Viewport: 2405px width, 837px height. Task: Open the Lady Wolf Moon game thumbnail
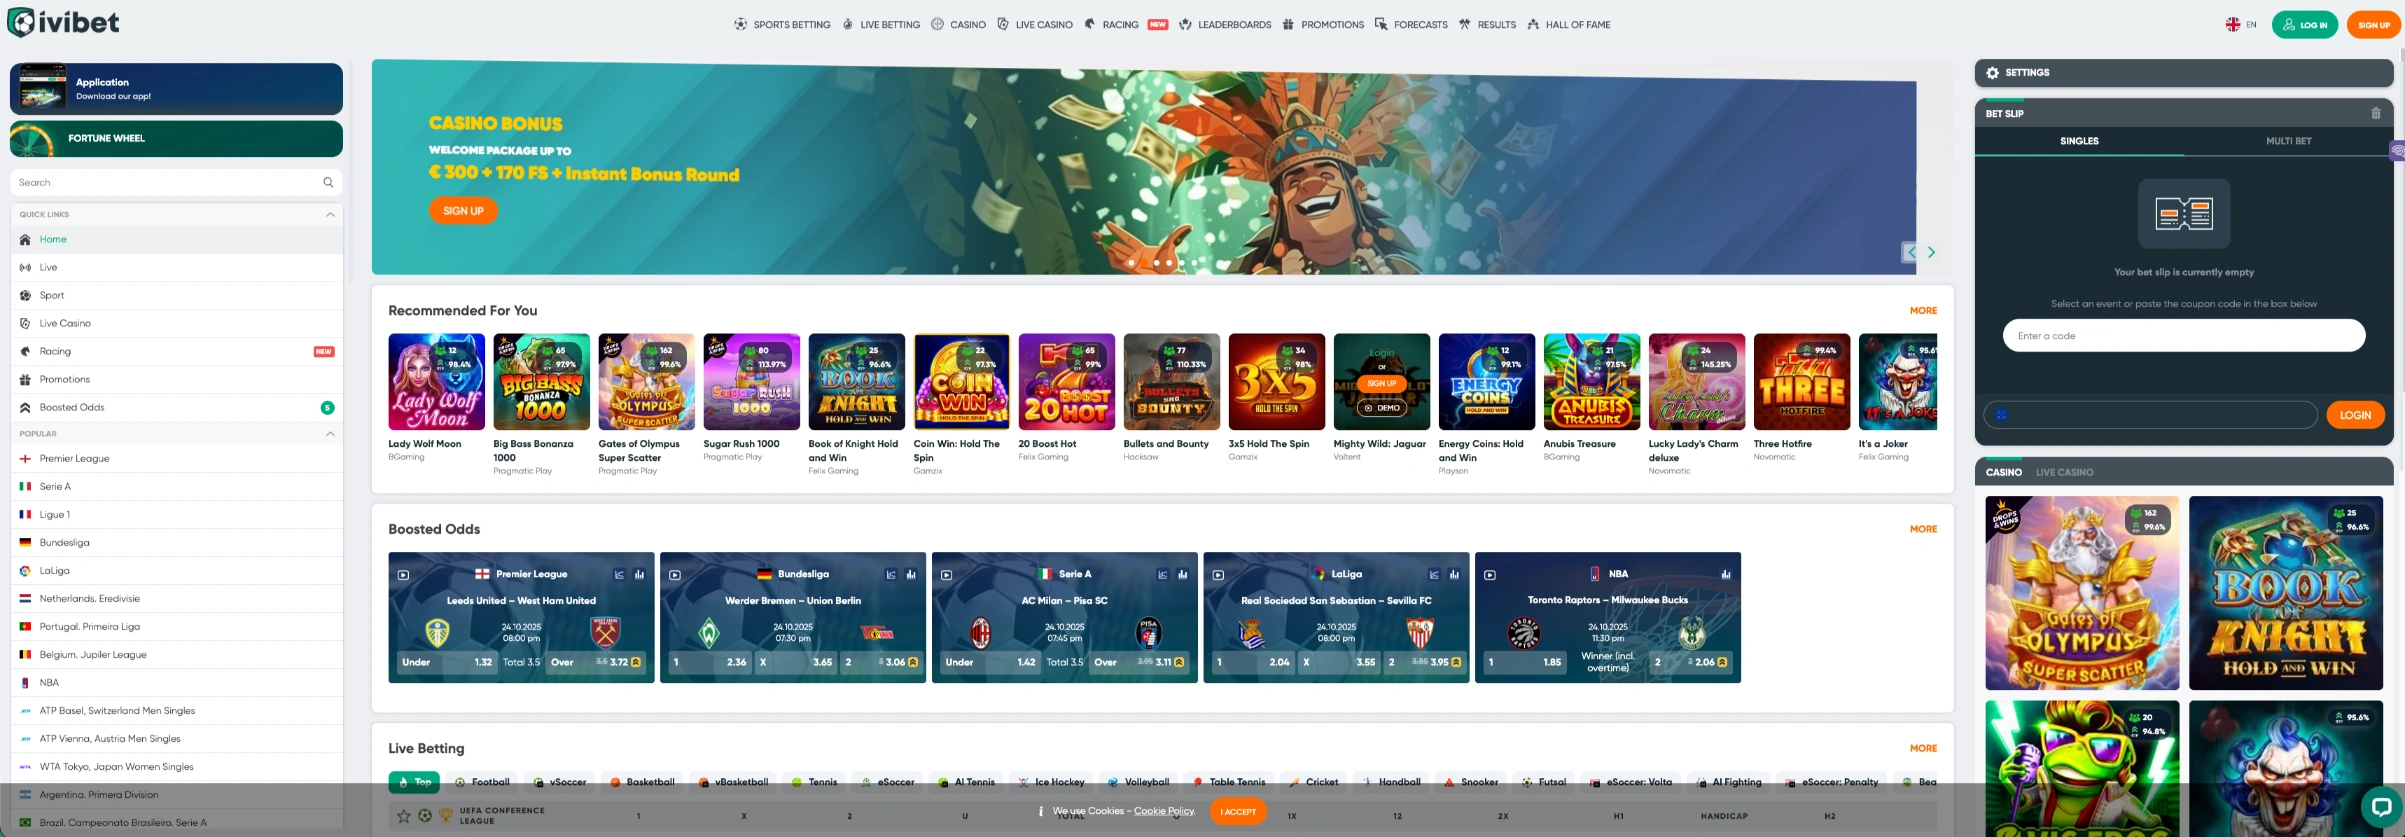[x=436, y=382]
